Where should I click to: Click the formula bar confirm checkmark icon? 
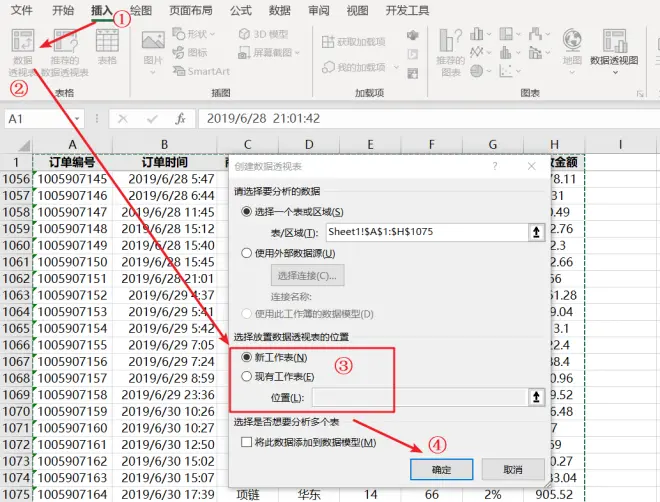(152, 119)
